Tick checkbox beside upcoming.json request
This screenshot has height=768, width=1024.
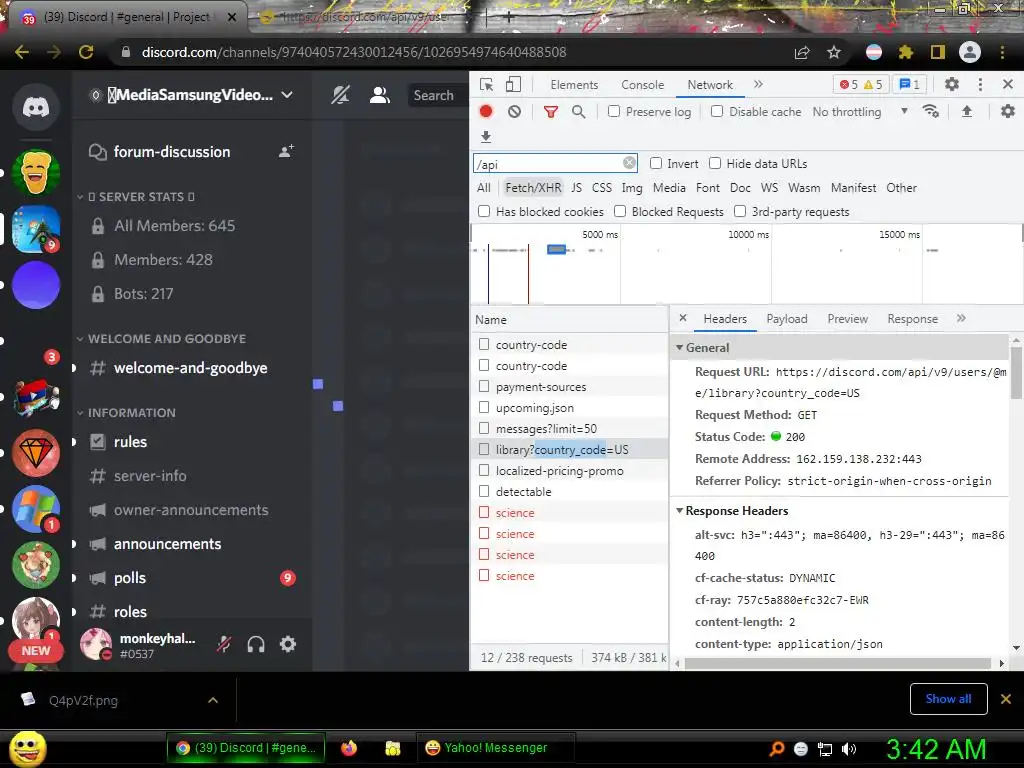[x=484, y=407]
